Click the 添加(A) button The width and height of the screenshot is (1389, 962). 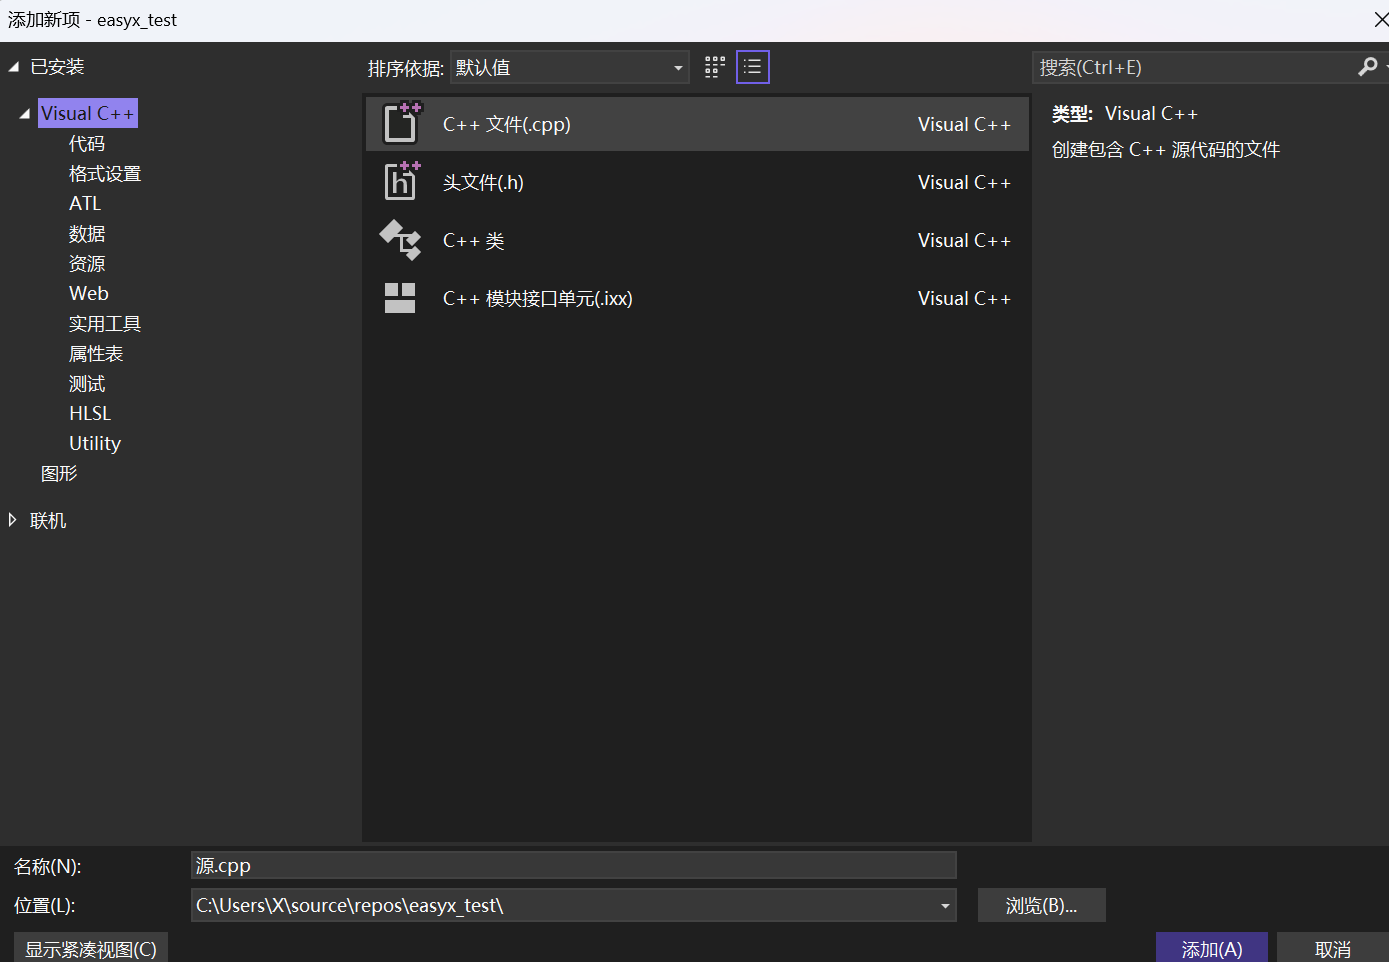(x=1212, y=948)
